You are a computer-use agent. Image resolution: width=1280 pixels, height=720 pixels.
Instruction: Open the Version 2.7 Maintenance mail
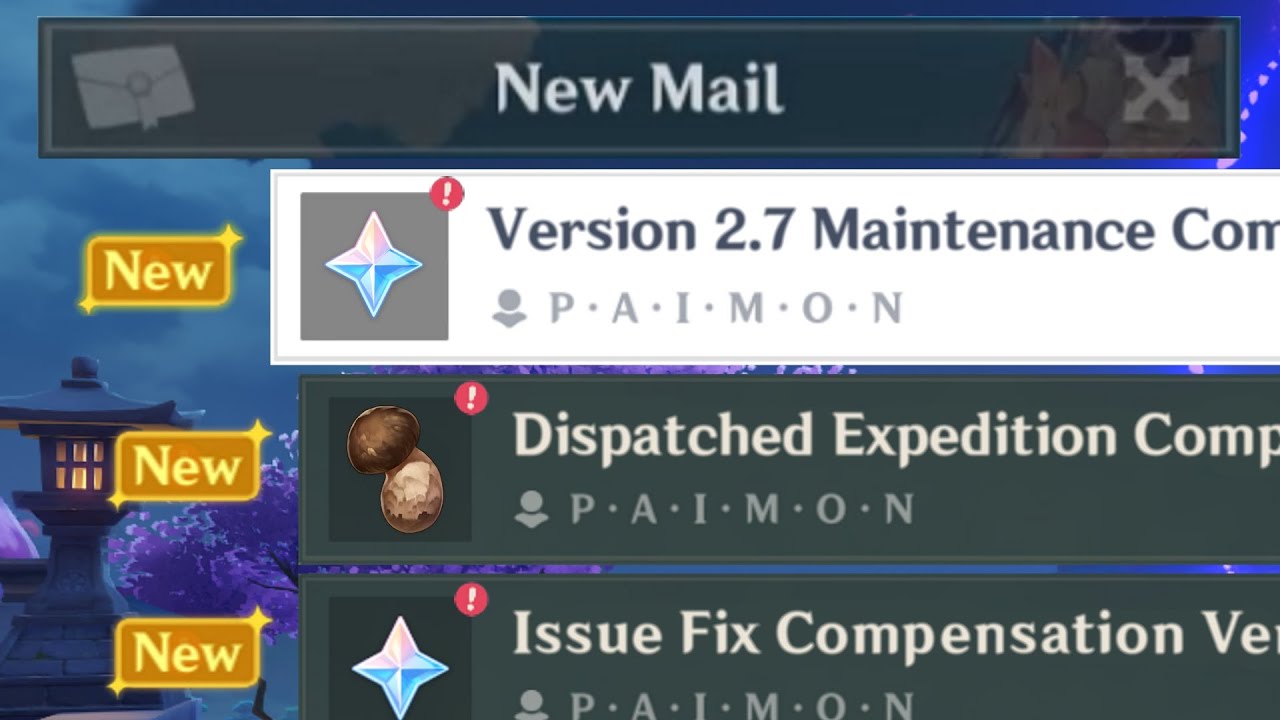click(776, 267)
